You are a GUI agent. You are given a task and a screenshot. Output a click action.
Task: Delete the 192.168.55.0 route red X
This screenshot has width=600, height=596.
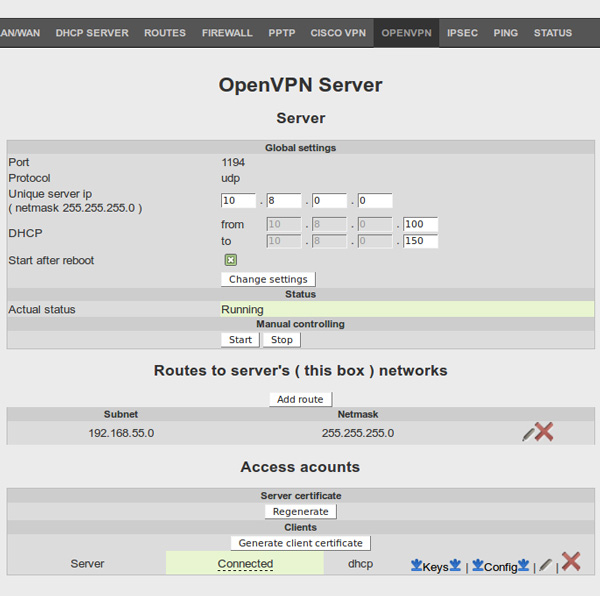point(544,432)
